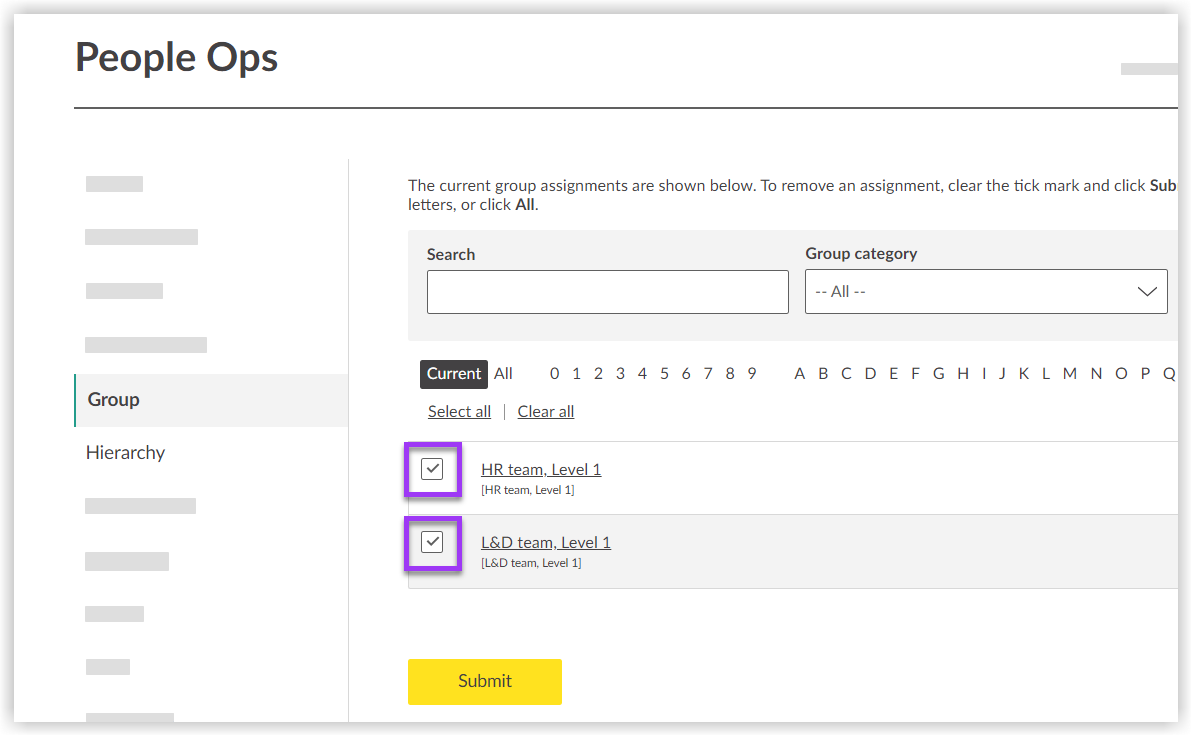Filter groups by the letter A
The height and width of the screenshot is (736, 1192).
click(799, 372)
